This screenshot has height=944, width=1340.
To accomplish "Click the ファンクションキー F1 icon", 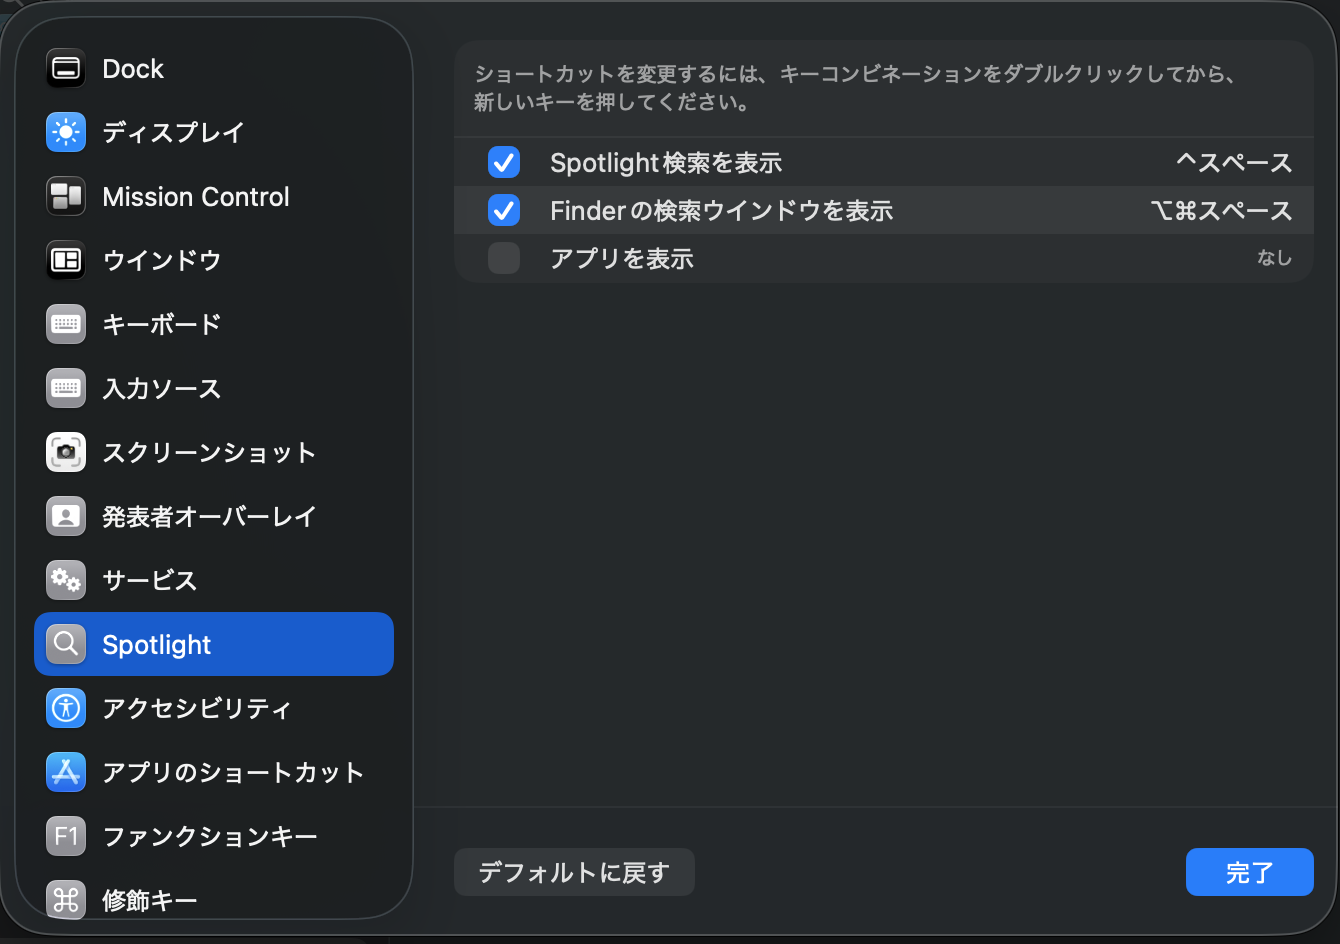I will coord(66,836).
